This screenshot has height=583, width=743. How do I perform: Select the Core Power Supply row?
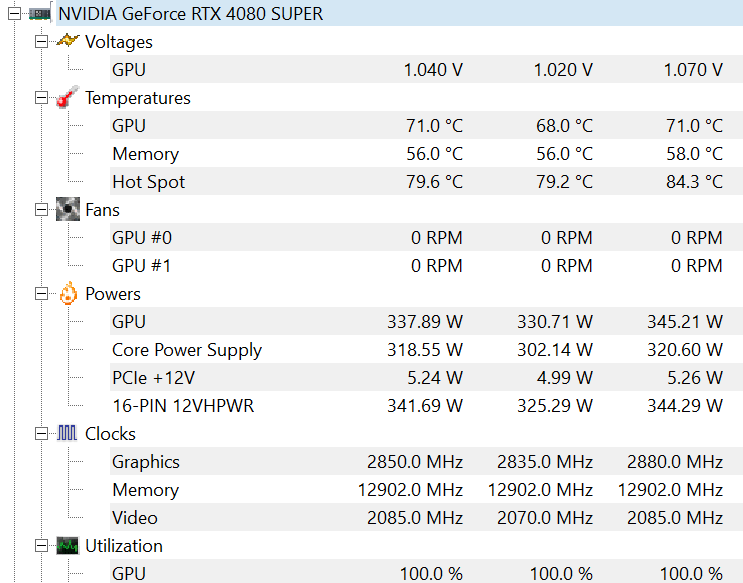point(426,349)
